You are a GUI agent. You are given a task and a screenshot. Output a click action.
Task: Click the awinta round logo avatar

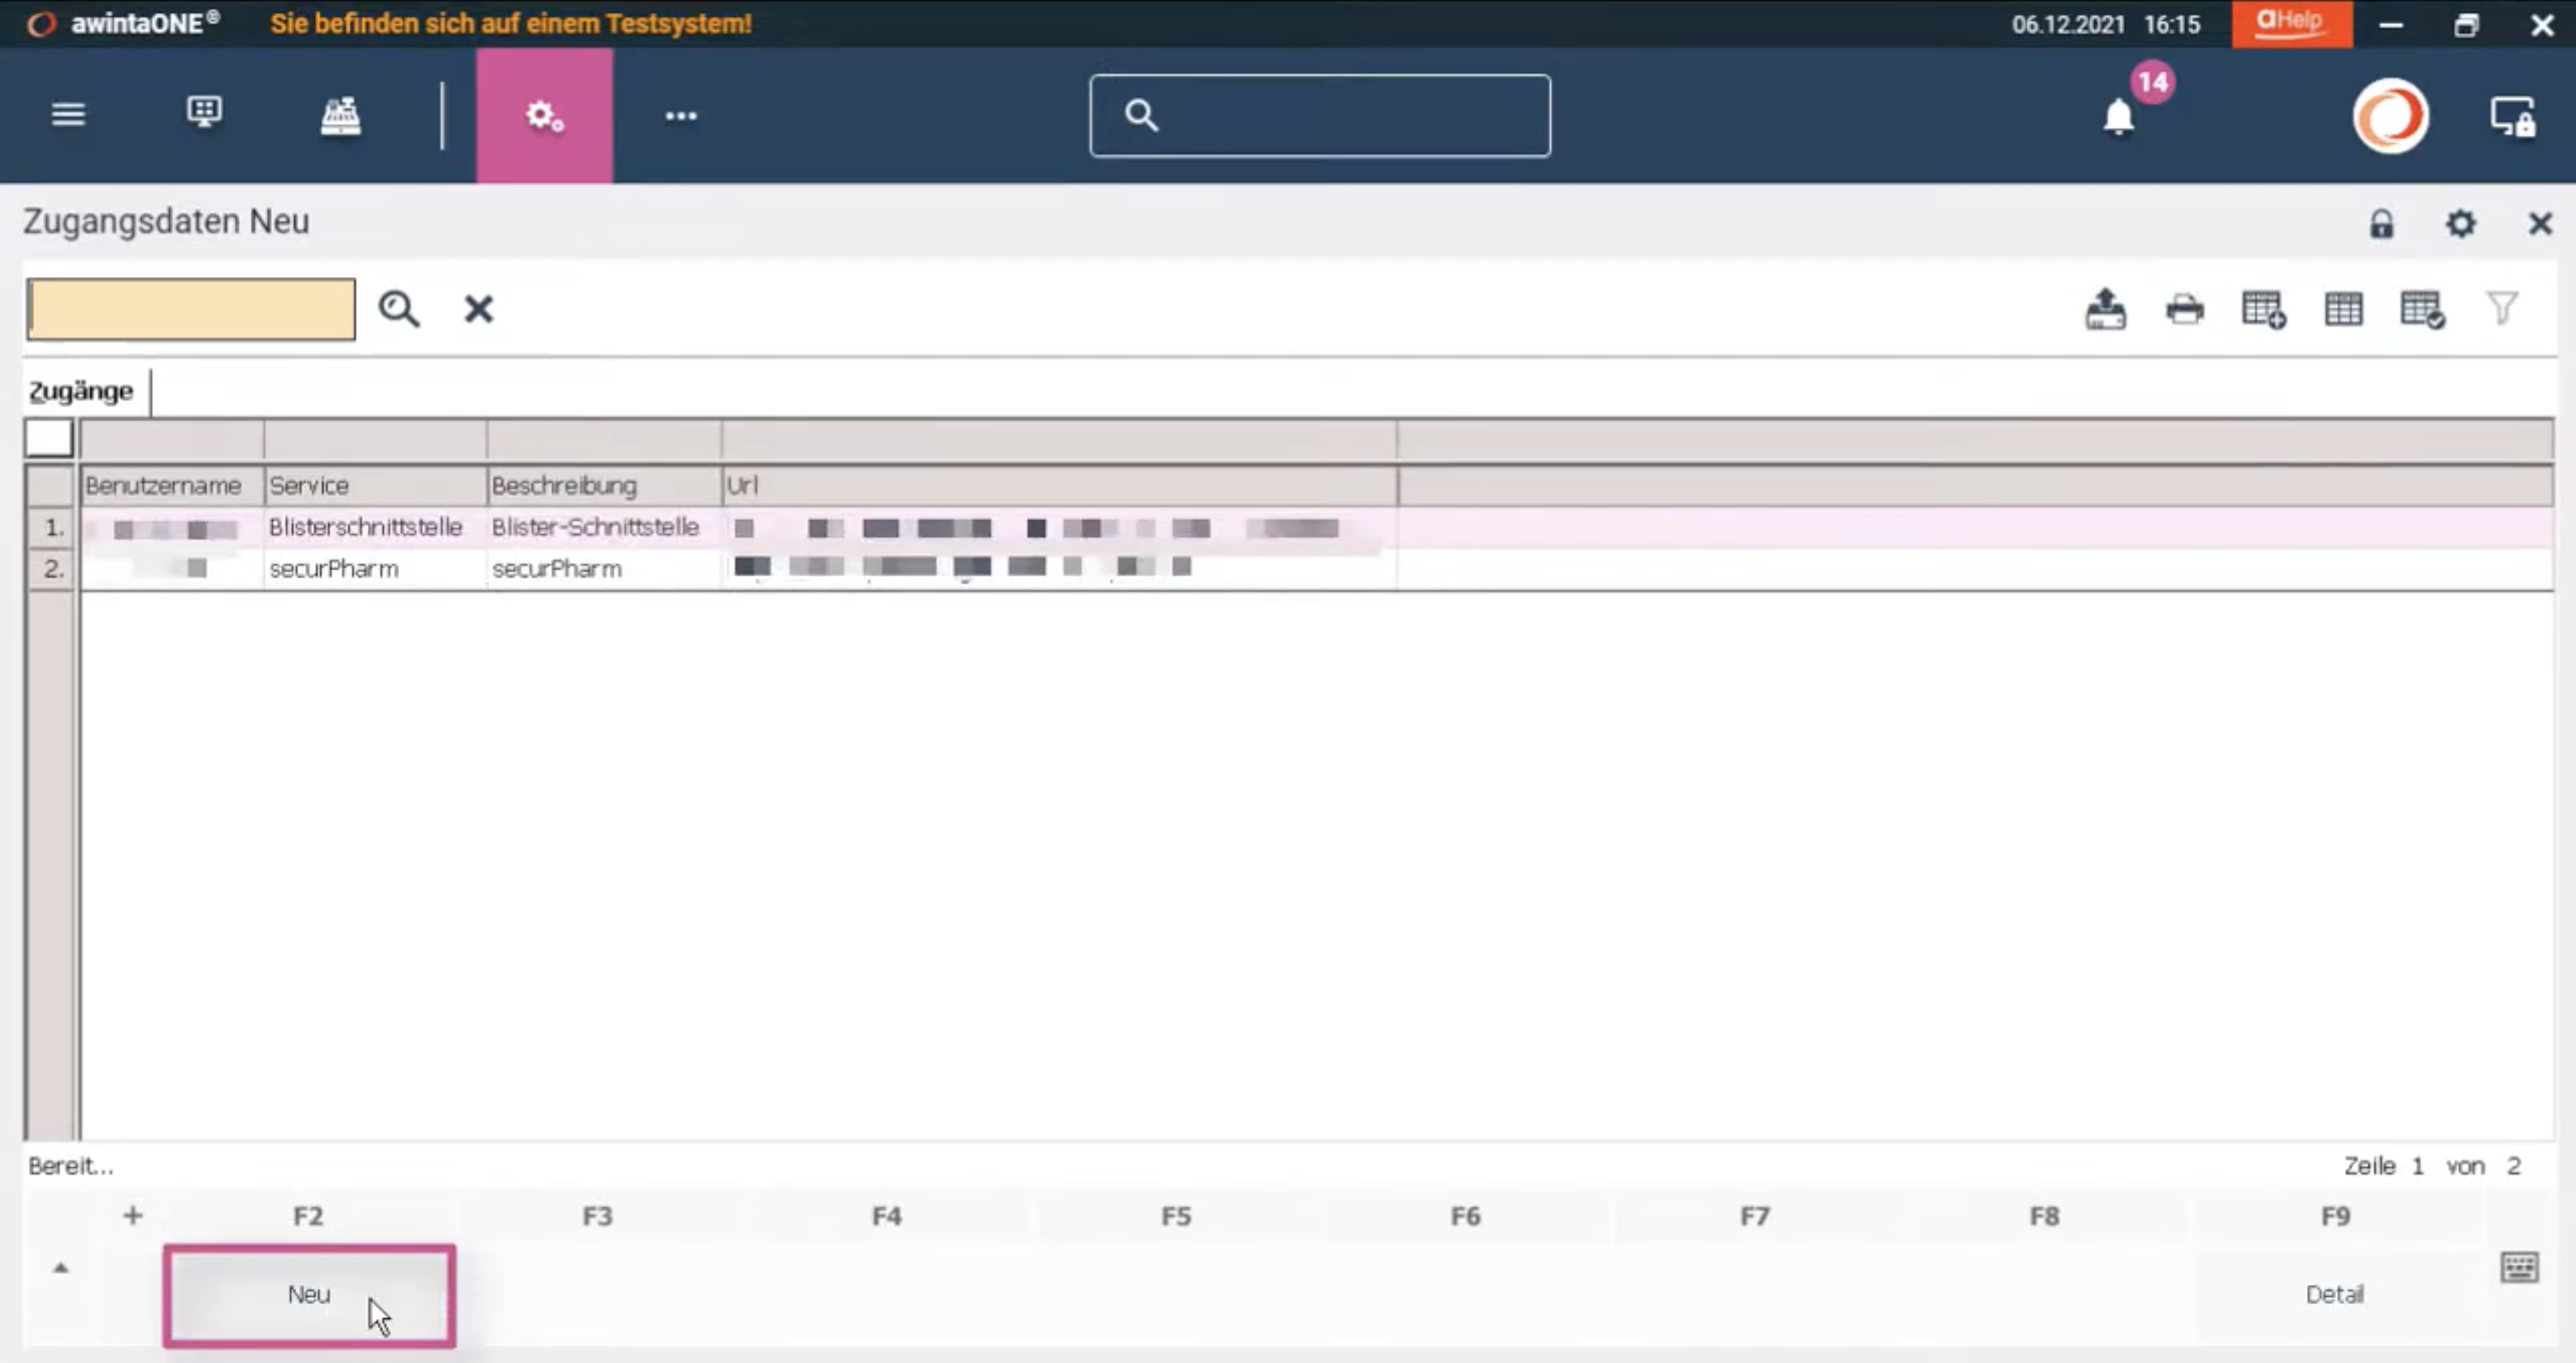pos(2390,115)
